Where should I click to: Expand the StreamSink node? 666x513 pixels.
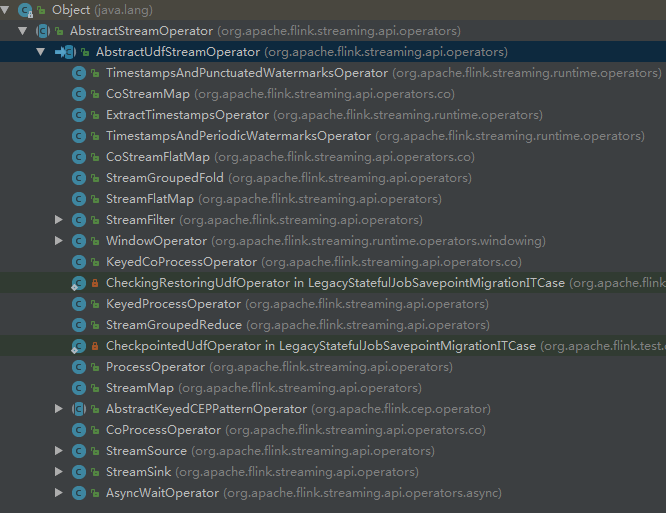tap(59, 472)
